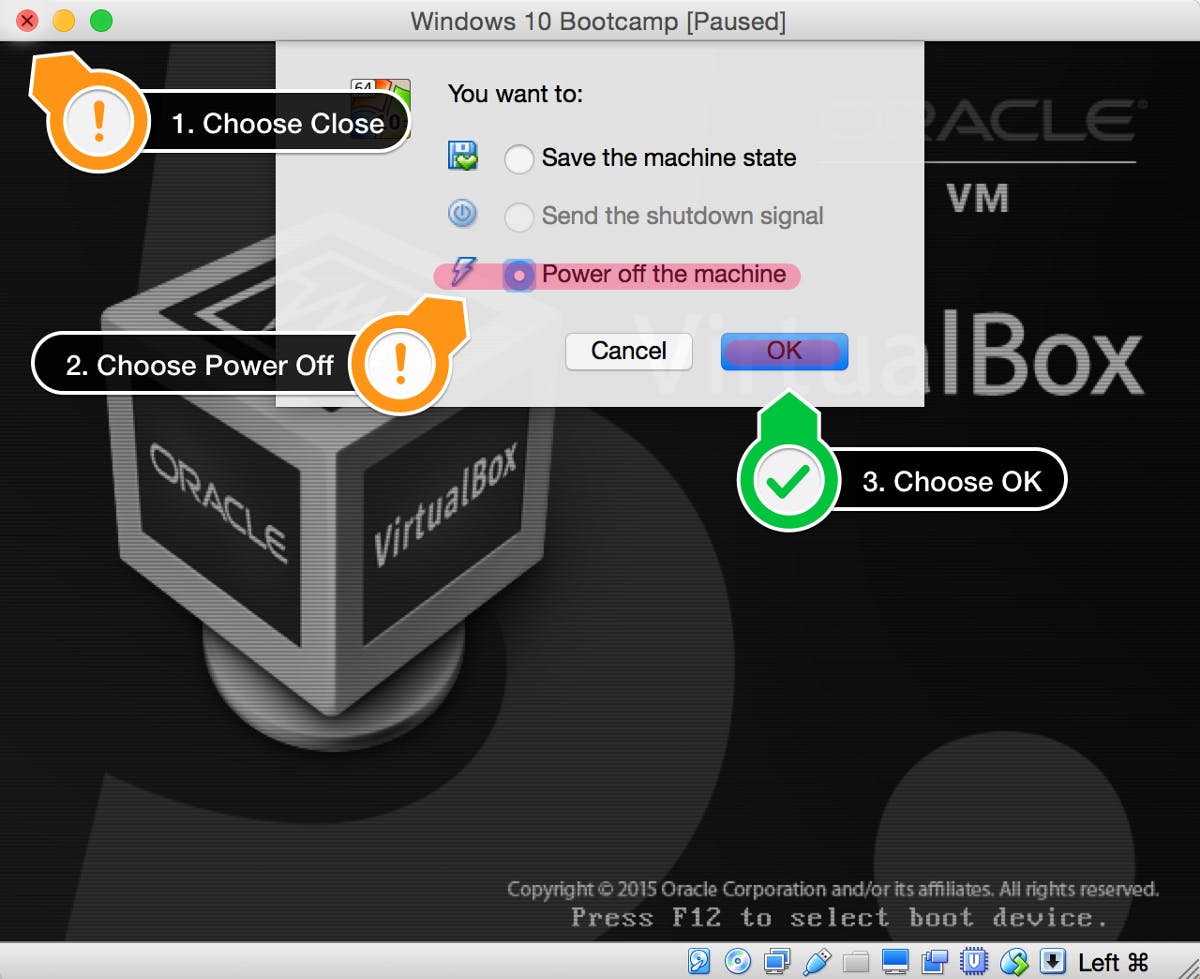Select the Save the machine state option
Screen dimensions: 1200x979
coord(519,159)
